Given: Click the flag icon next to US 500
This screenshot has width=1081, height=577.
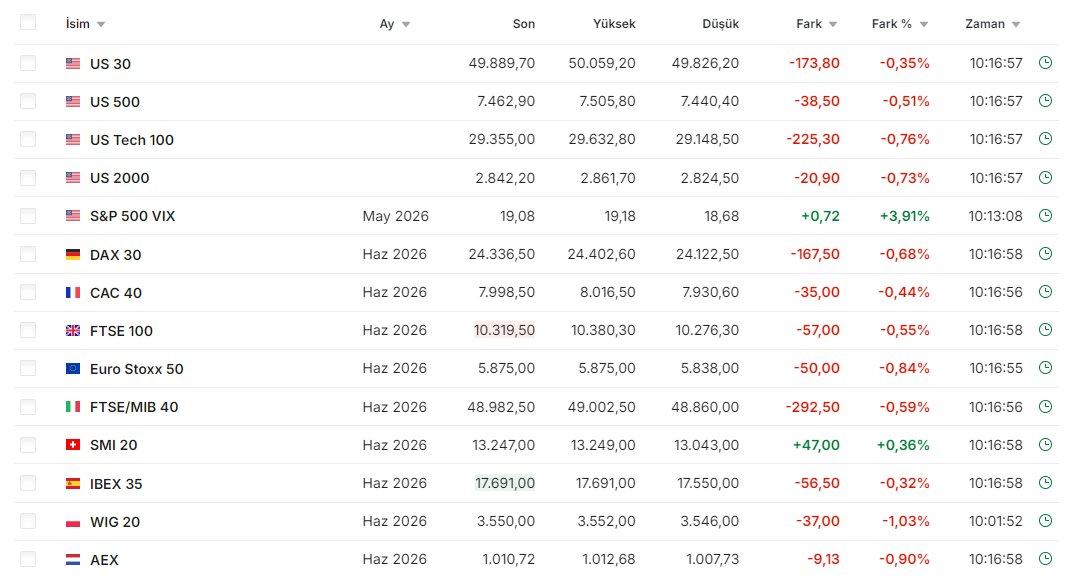Looking at the screenshot, I should pos(72,101).
